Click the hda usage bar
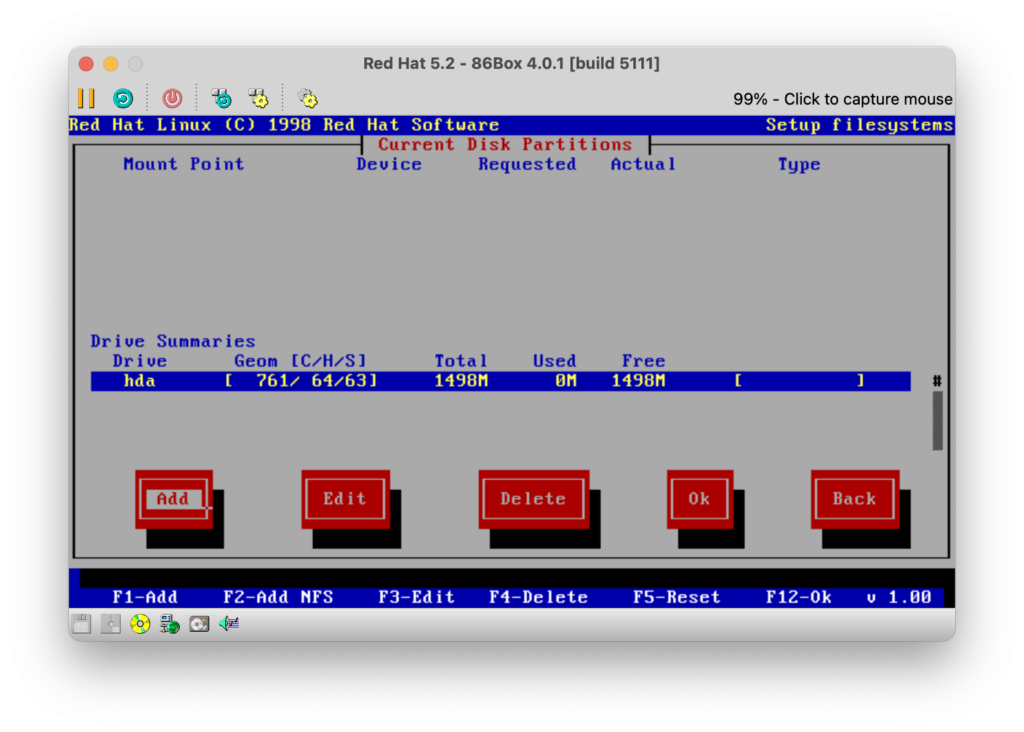This screenshot has height=732, width=1024. click(799, 381)
